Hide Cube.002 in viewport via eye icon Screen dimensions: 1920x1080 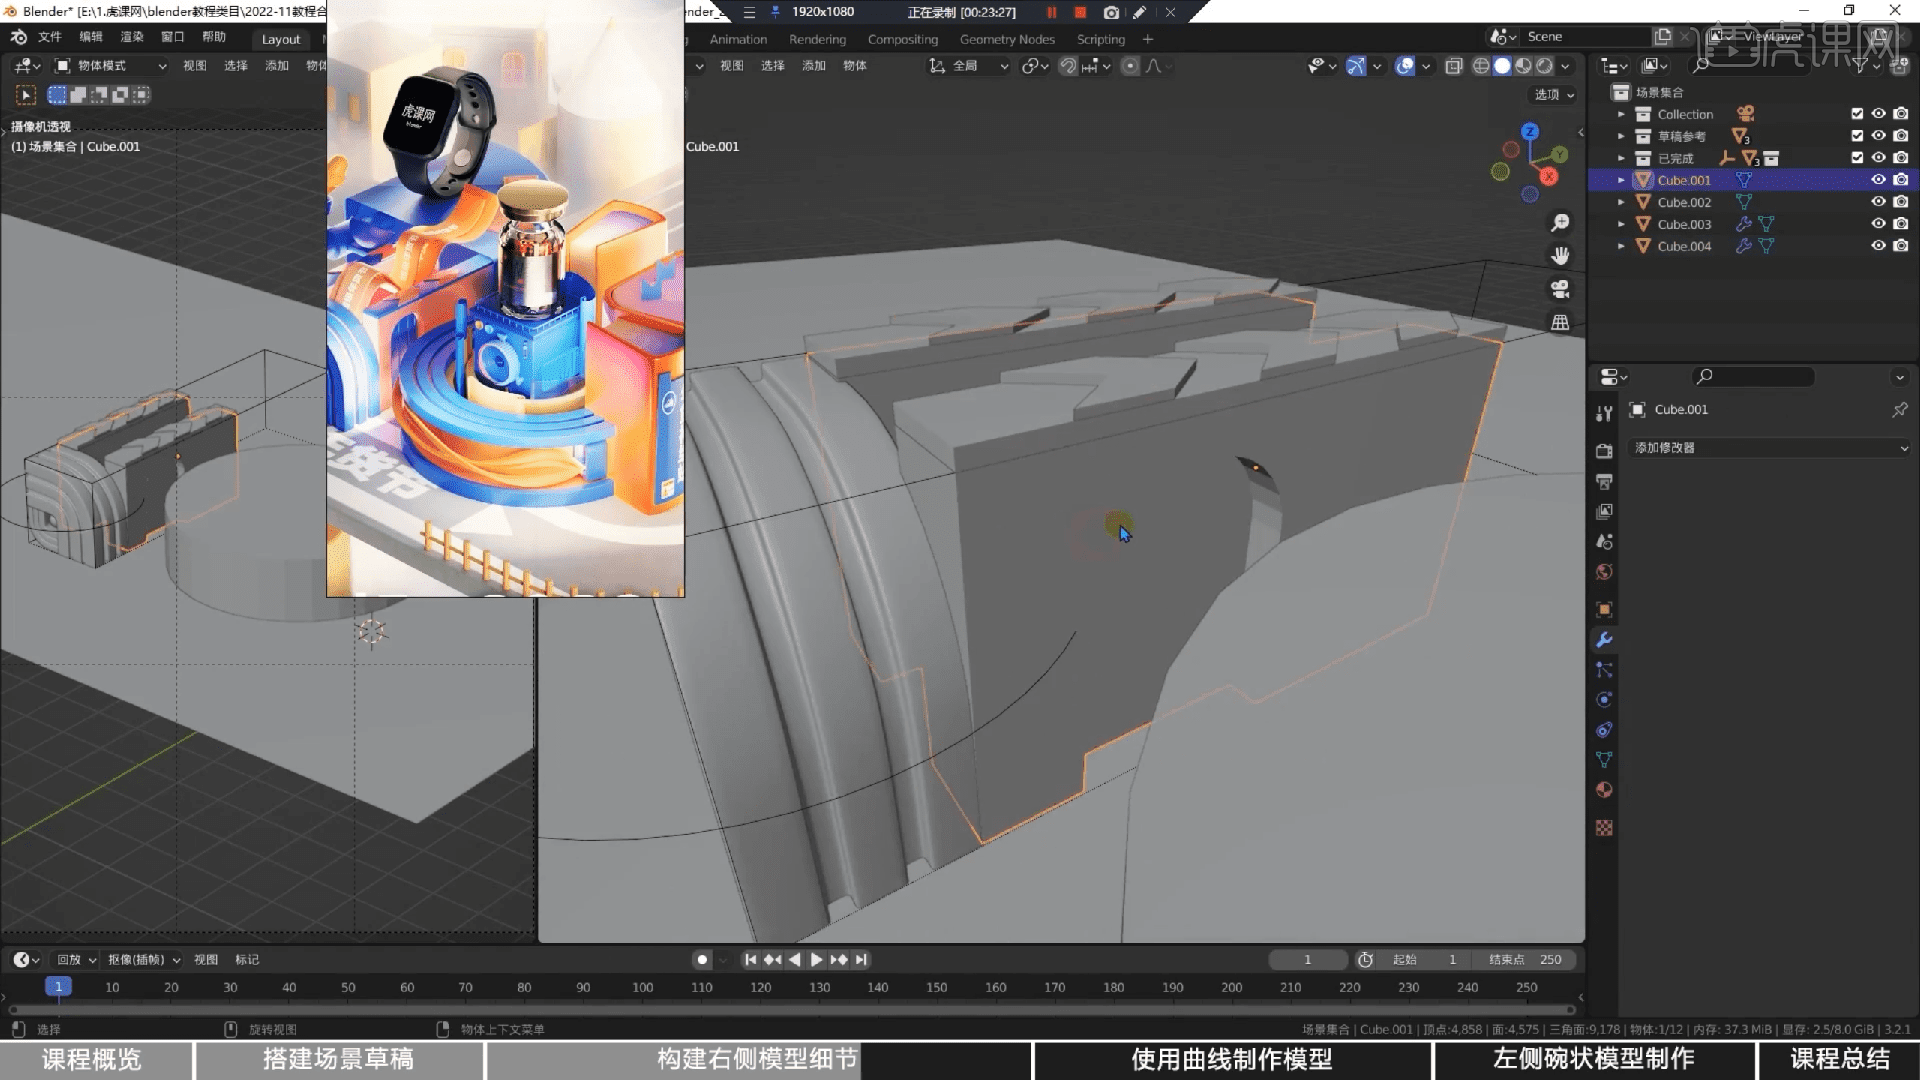point(1878,202)
